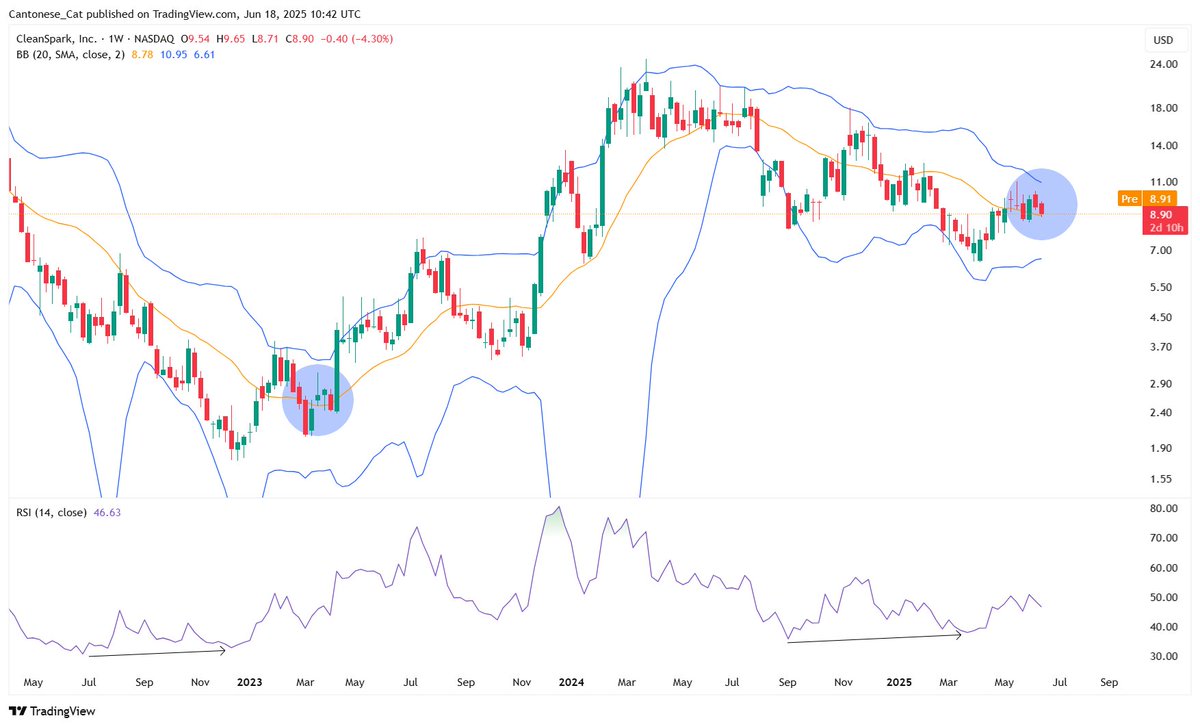The image size is (1200, 727).
Task: Click the 24.00 price axis label
Action: click(1162, 64)
